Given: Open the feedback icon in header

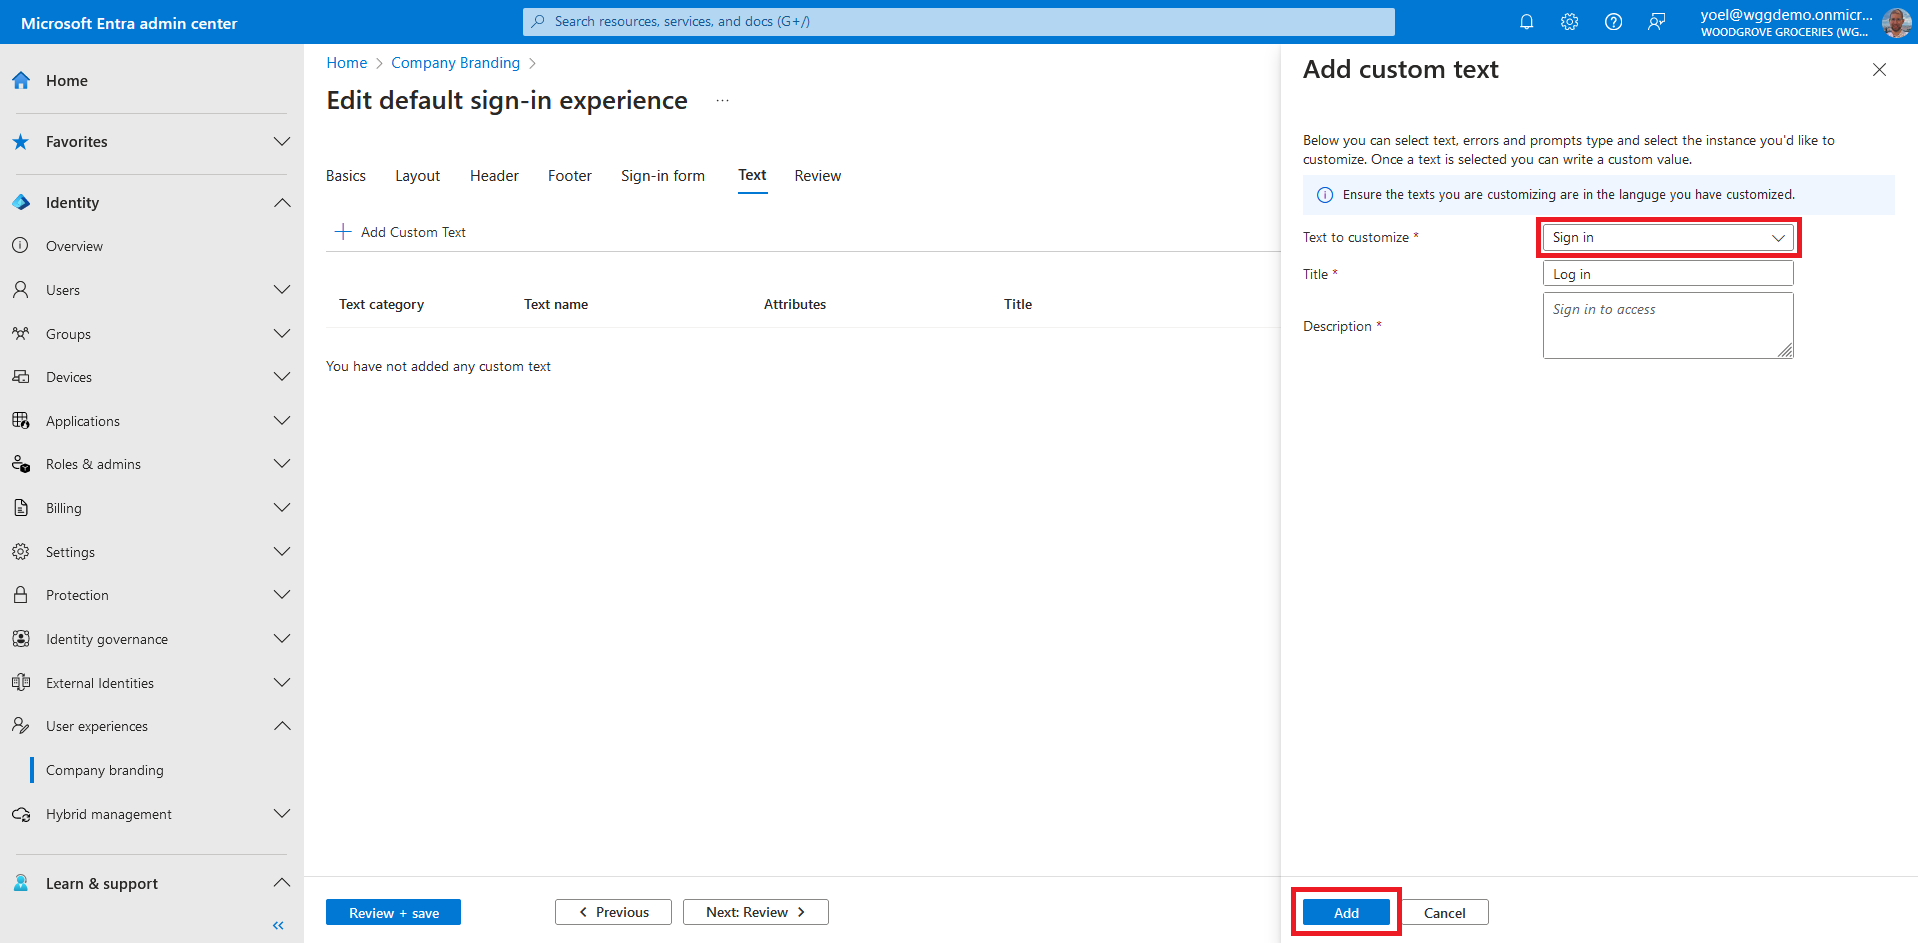Looking at the screenshot, I should (1657, 22).
